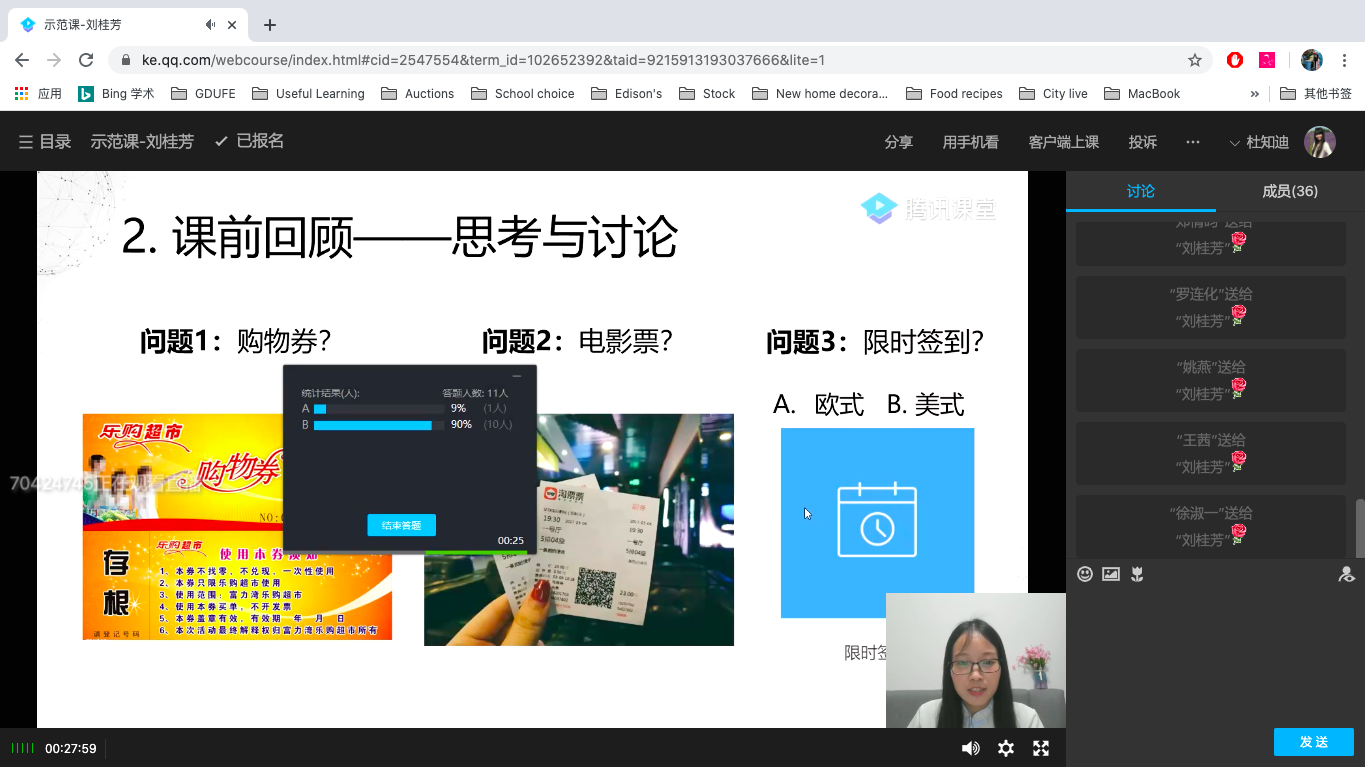Click 投诉 to file a complaint
1365x767 pixels.
point(1143,142)
